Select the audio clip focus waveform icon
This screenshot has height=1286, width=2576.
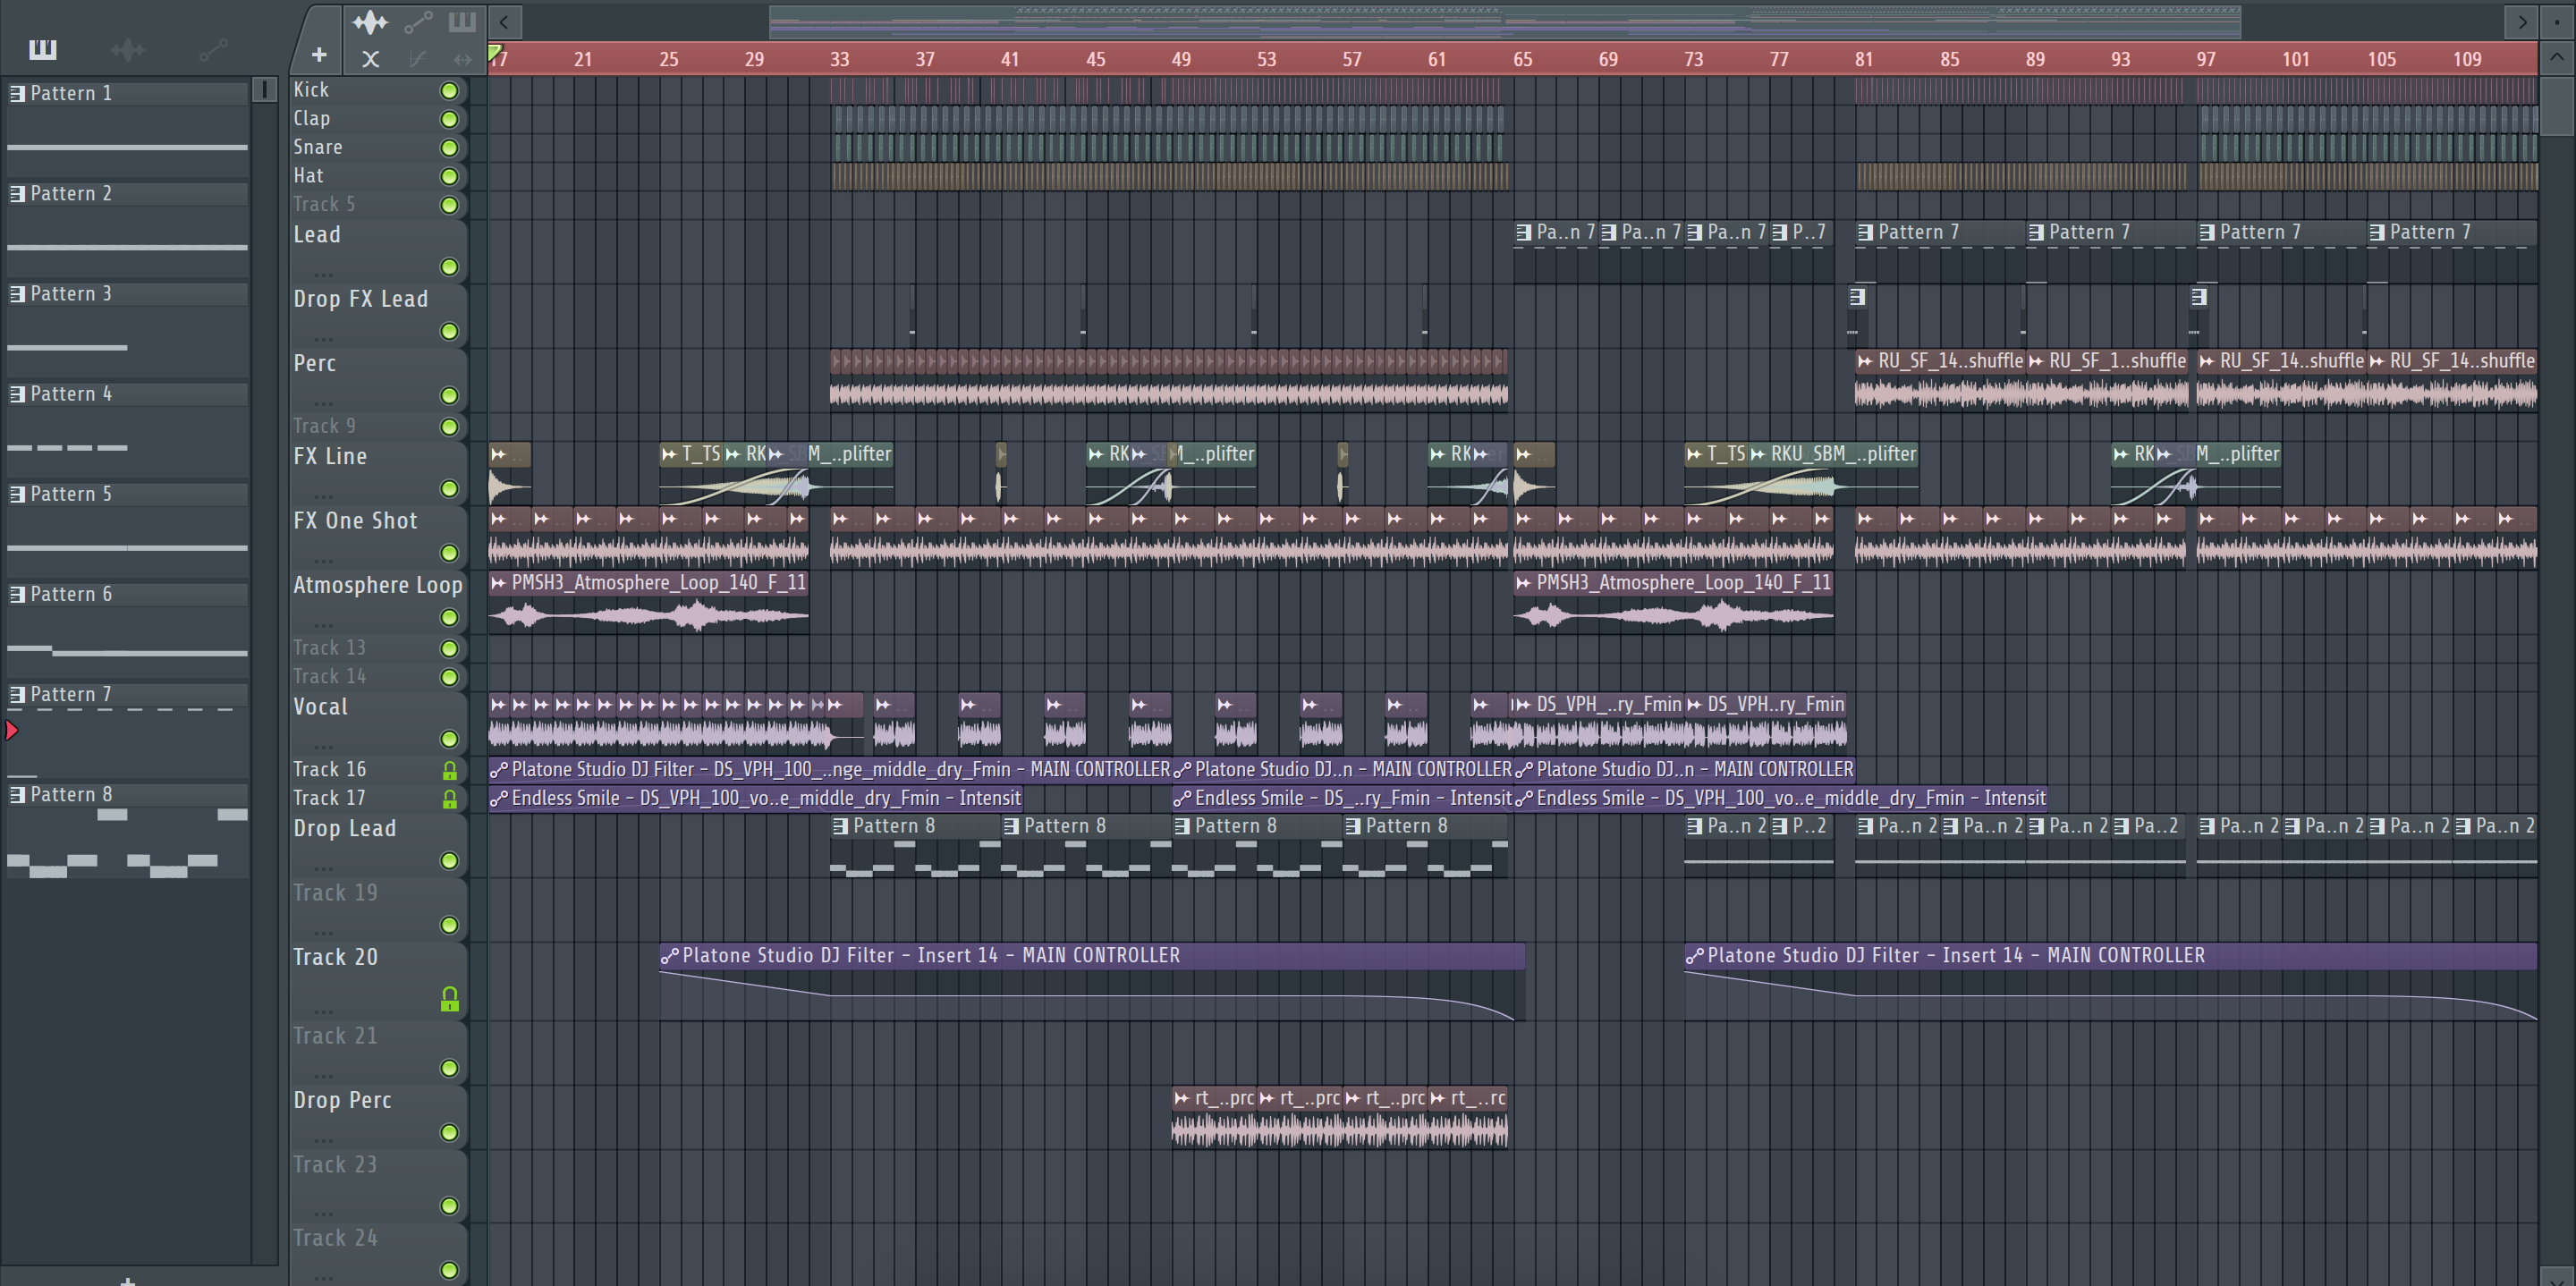pyautogui.click(x=370, y=22)
